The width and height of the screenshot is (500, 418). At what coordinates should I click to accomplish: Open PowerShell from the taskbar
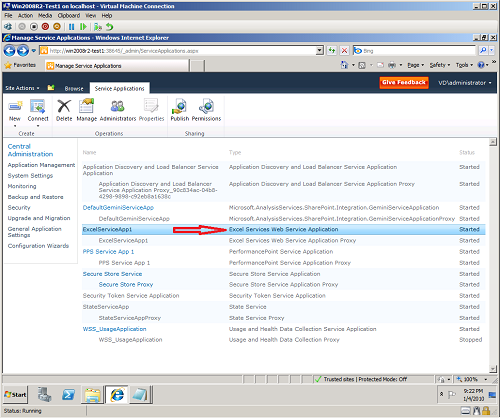point(68,395)
